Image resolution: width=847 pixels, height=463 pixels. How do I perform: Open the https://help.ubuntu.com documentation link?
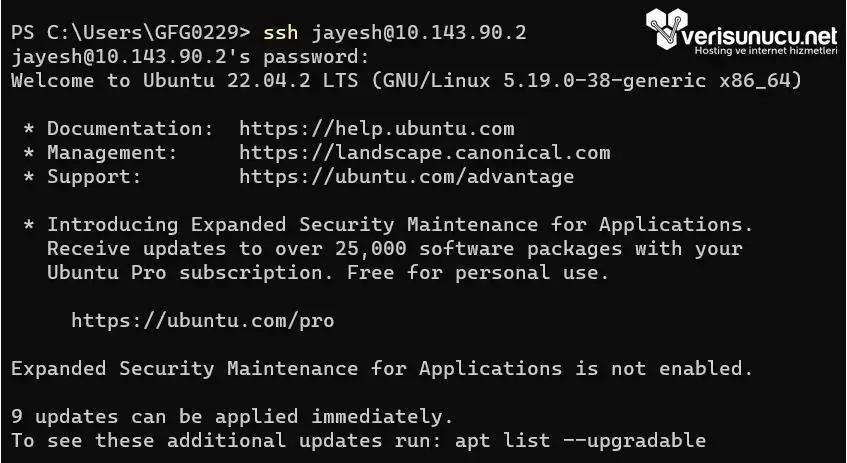[x=377, y=129]
